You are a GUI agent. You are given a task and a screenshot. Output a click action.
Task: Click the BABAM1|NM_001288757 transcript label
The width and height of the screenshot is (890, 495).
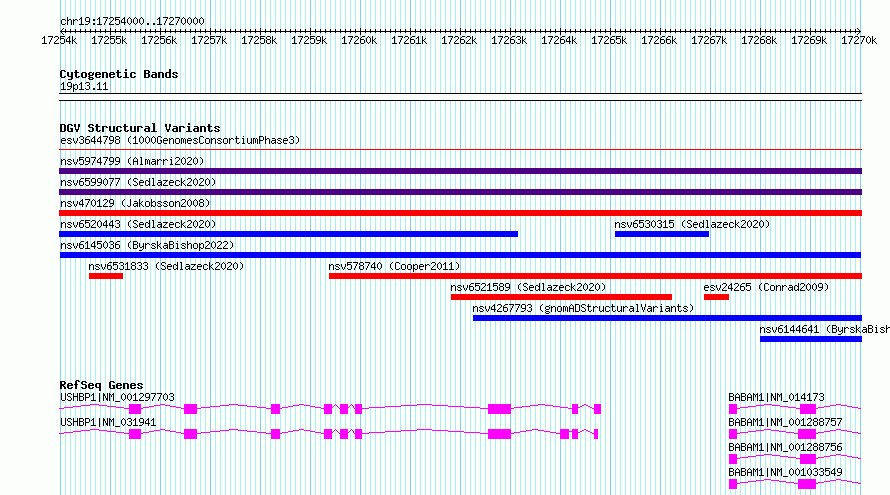[786, 422]
